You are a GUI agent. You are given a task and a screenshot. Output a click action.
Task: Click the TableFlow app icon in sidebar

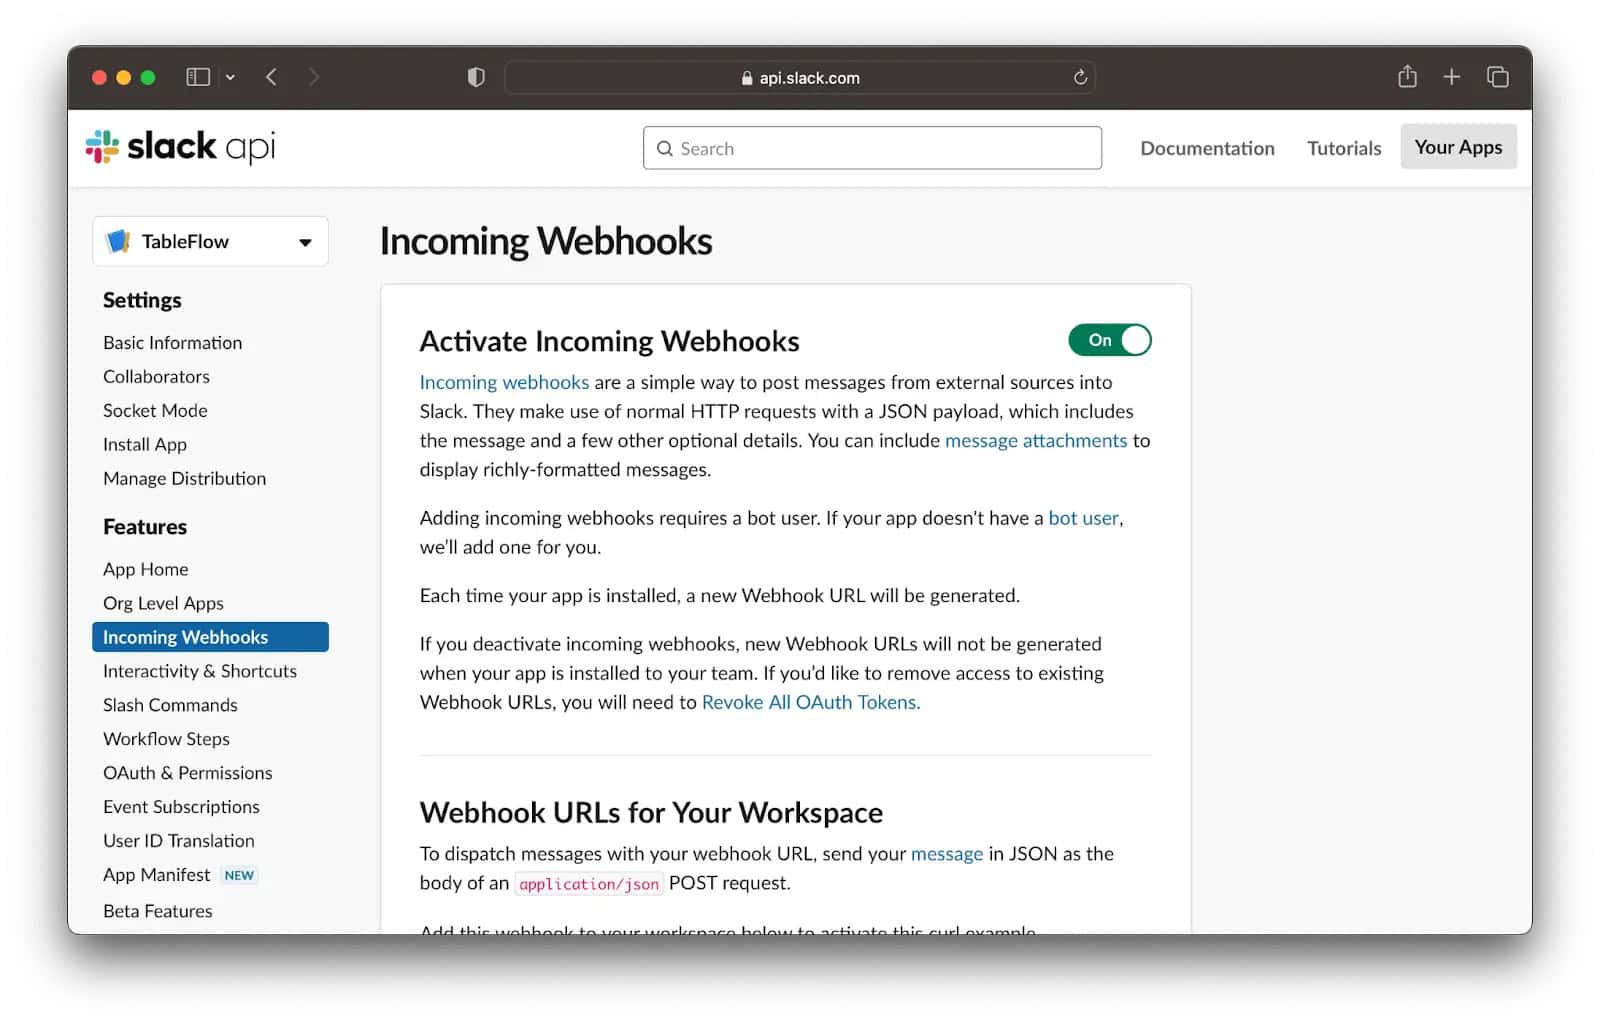[x=119, y=241]
